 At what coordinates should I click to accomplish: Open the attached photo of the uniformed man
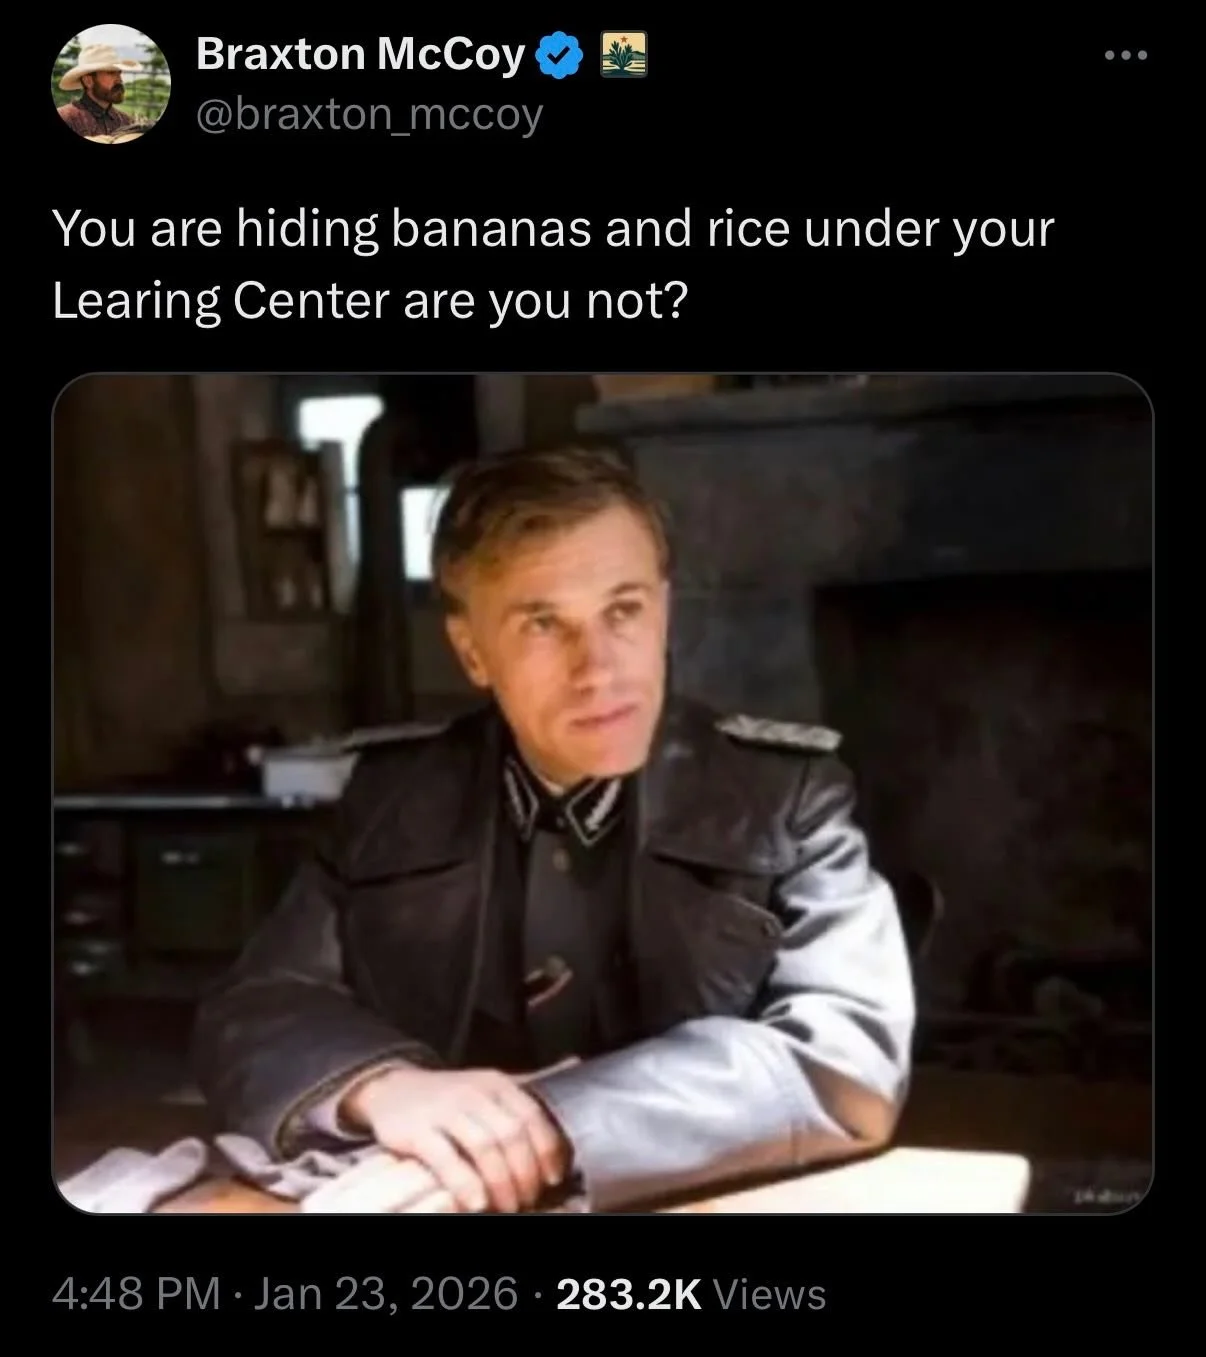(x=603, y=793)
